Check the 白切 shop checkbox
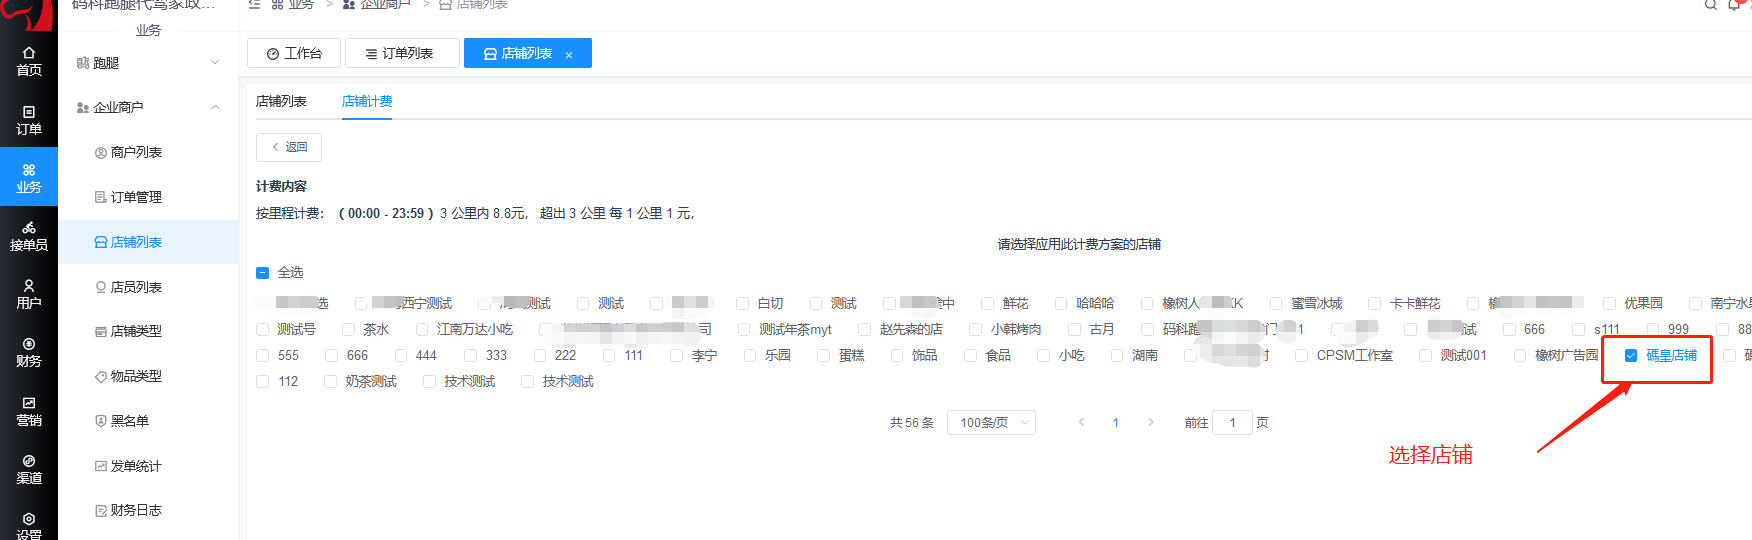This screenshot has width=1752, height=540. click(743, 303)
